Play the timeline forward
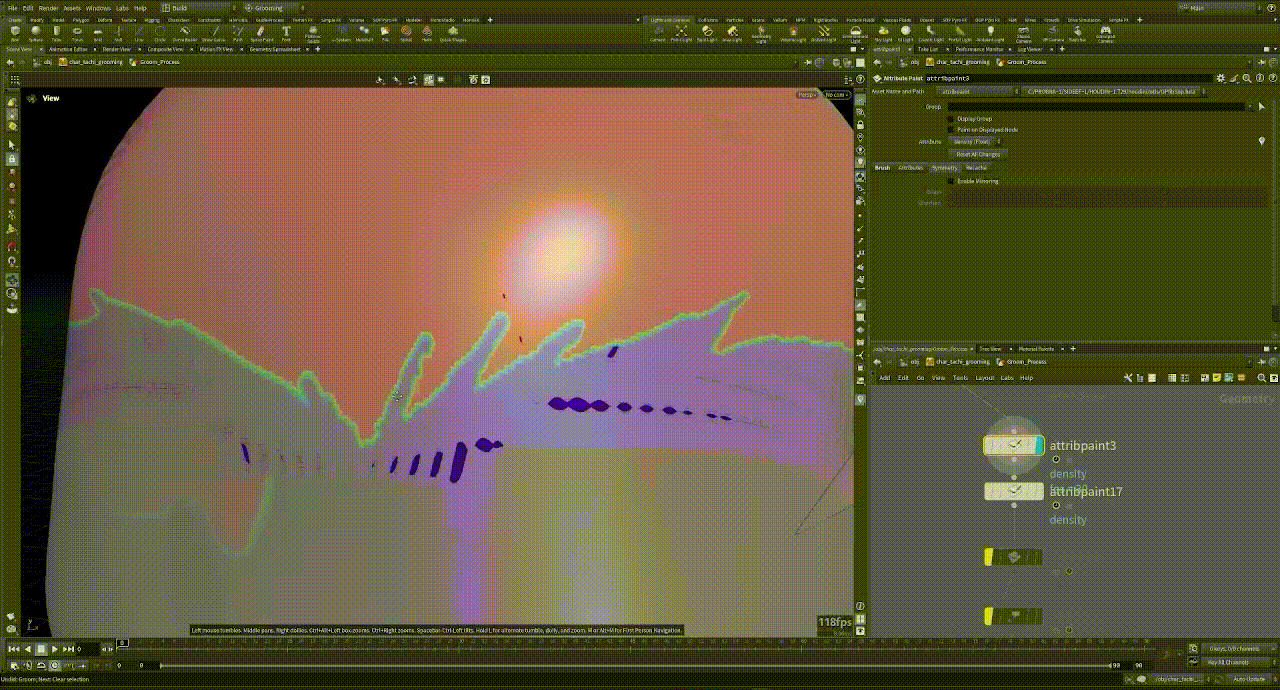 tap(54, 649)
